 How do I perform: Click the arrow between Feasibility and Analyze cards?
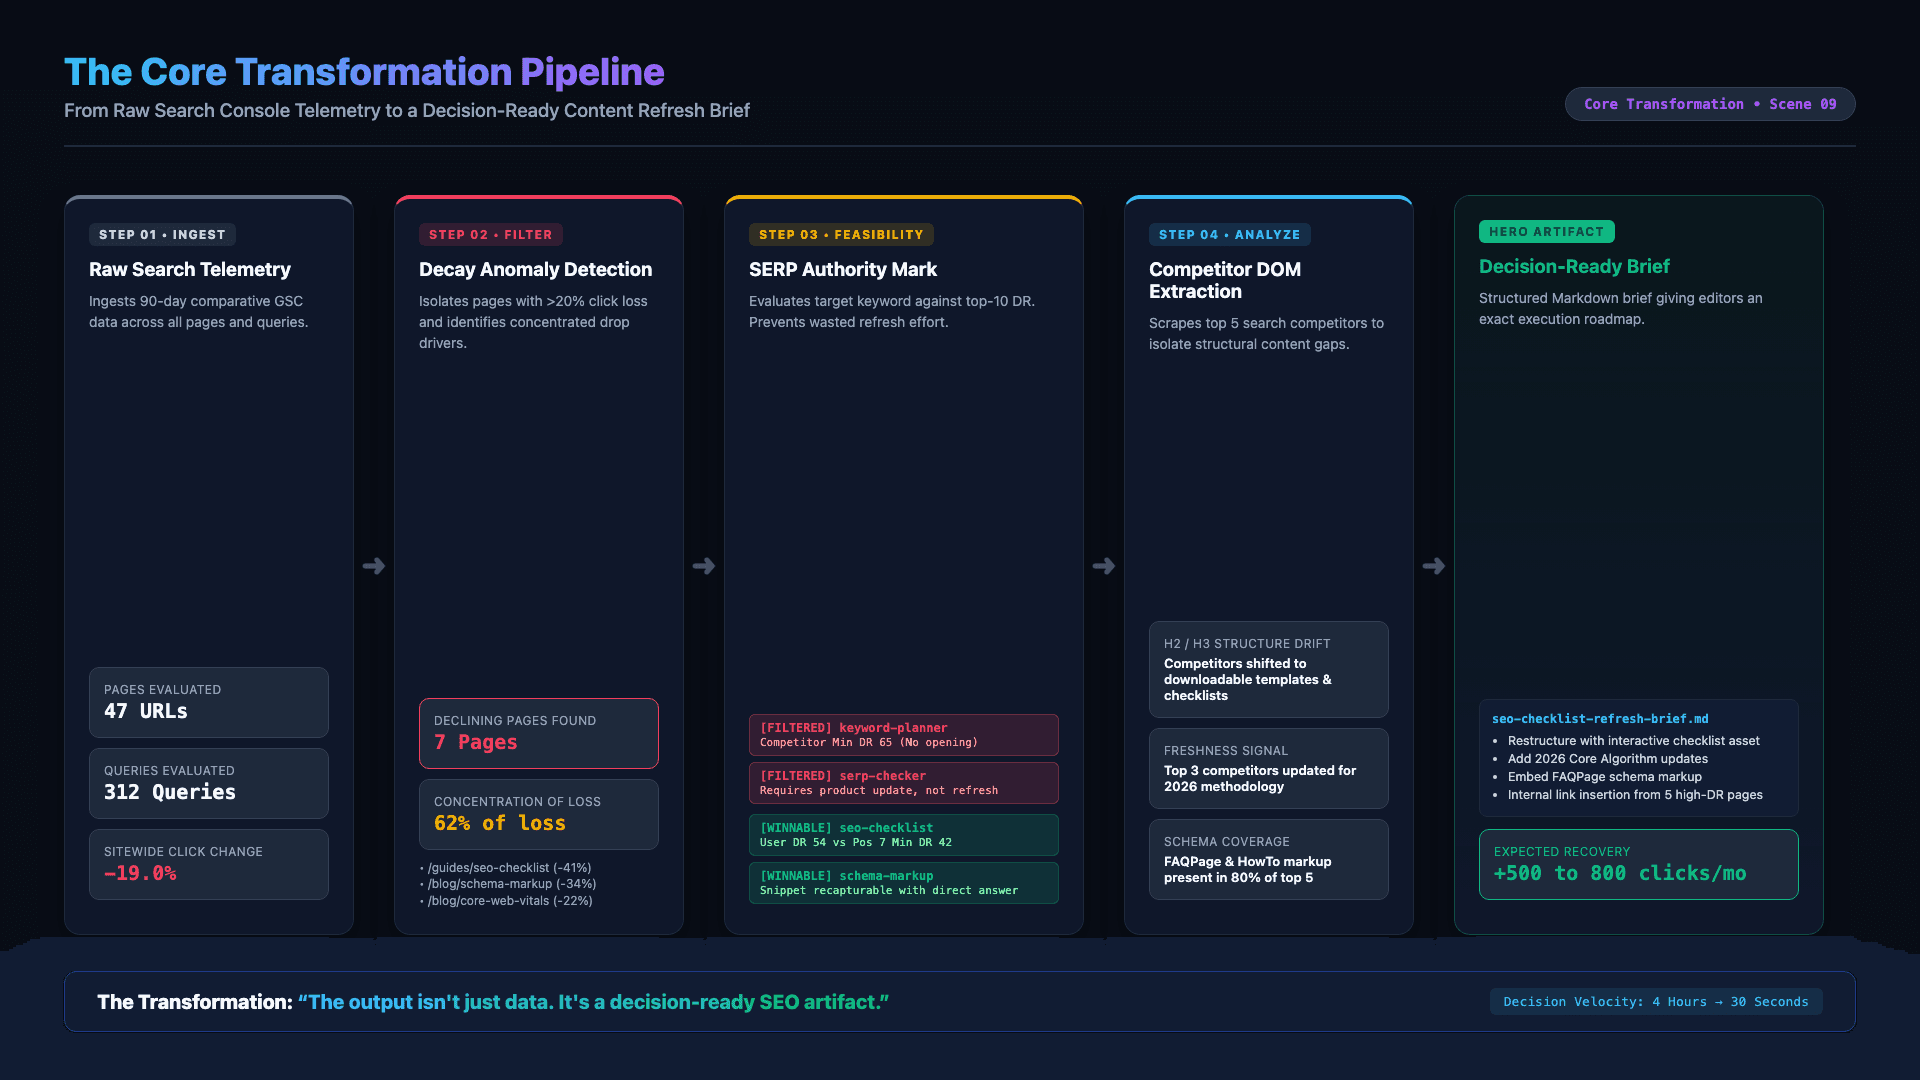pyautogui.click(x=1104, y=566)
